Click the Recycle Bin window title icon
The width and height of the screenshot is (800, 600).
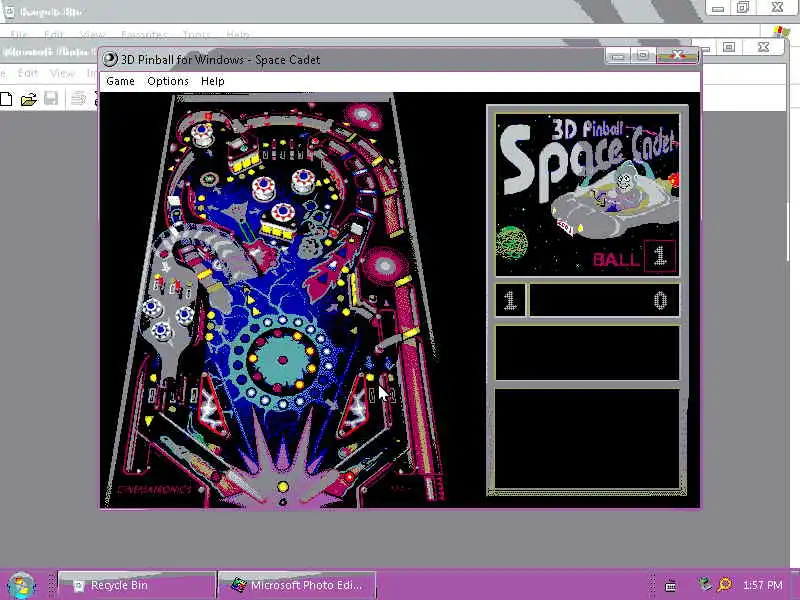9,11
